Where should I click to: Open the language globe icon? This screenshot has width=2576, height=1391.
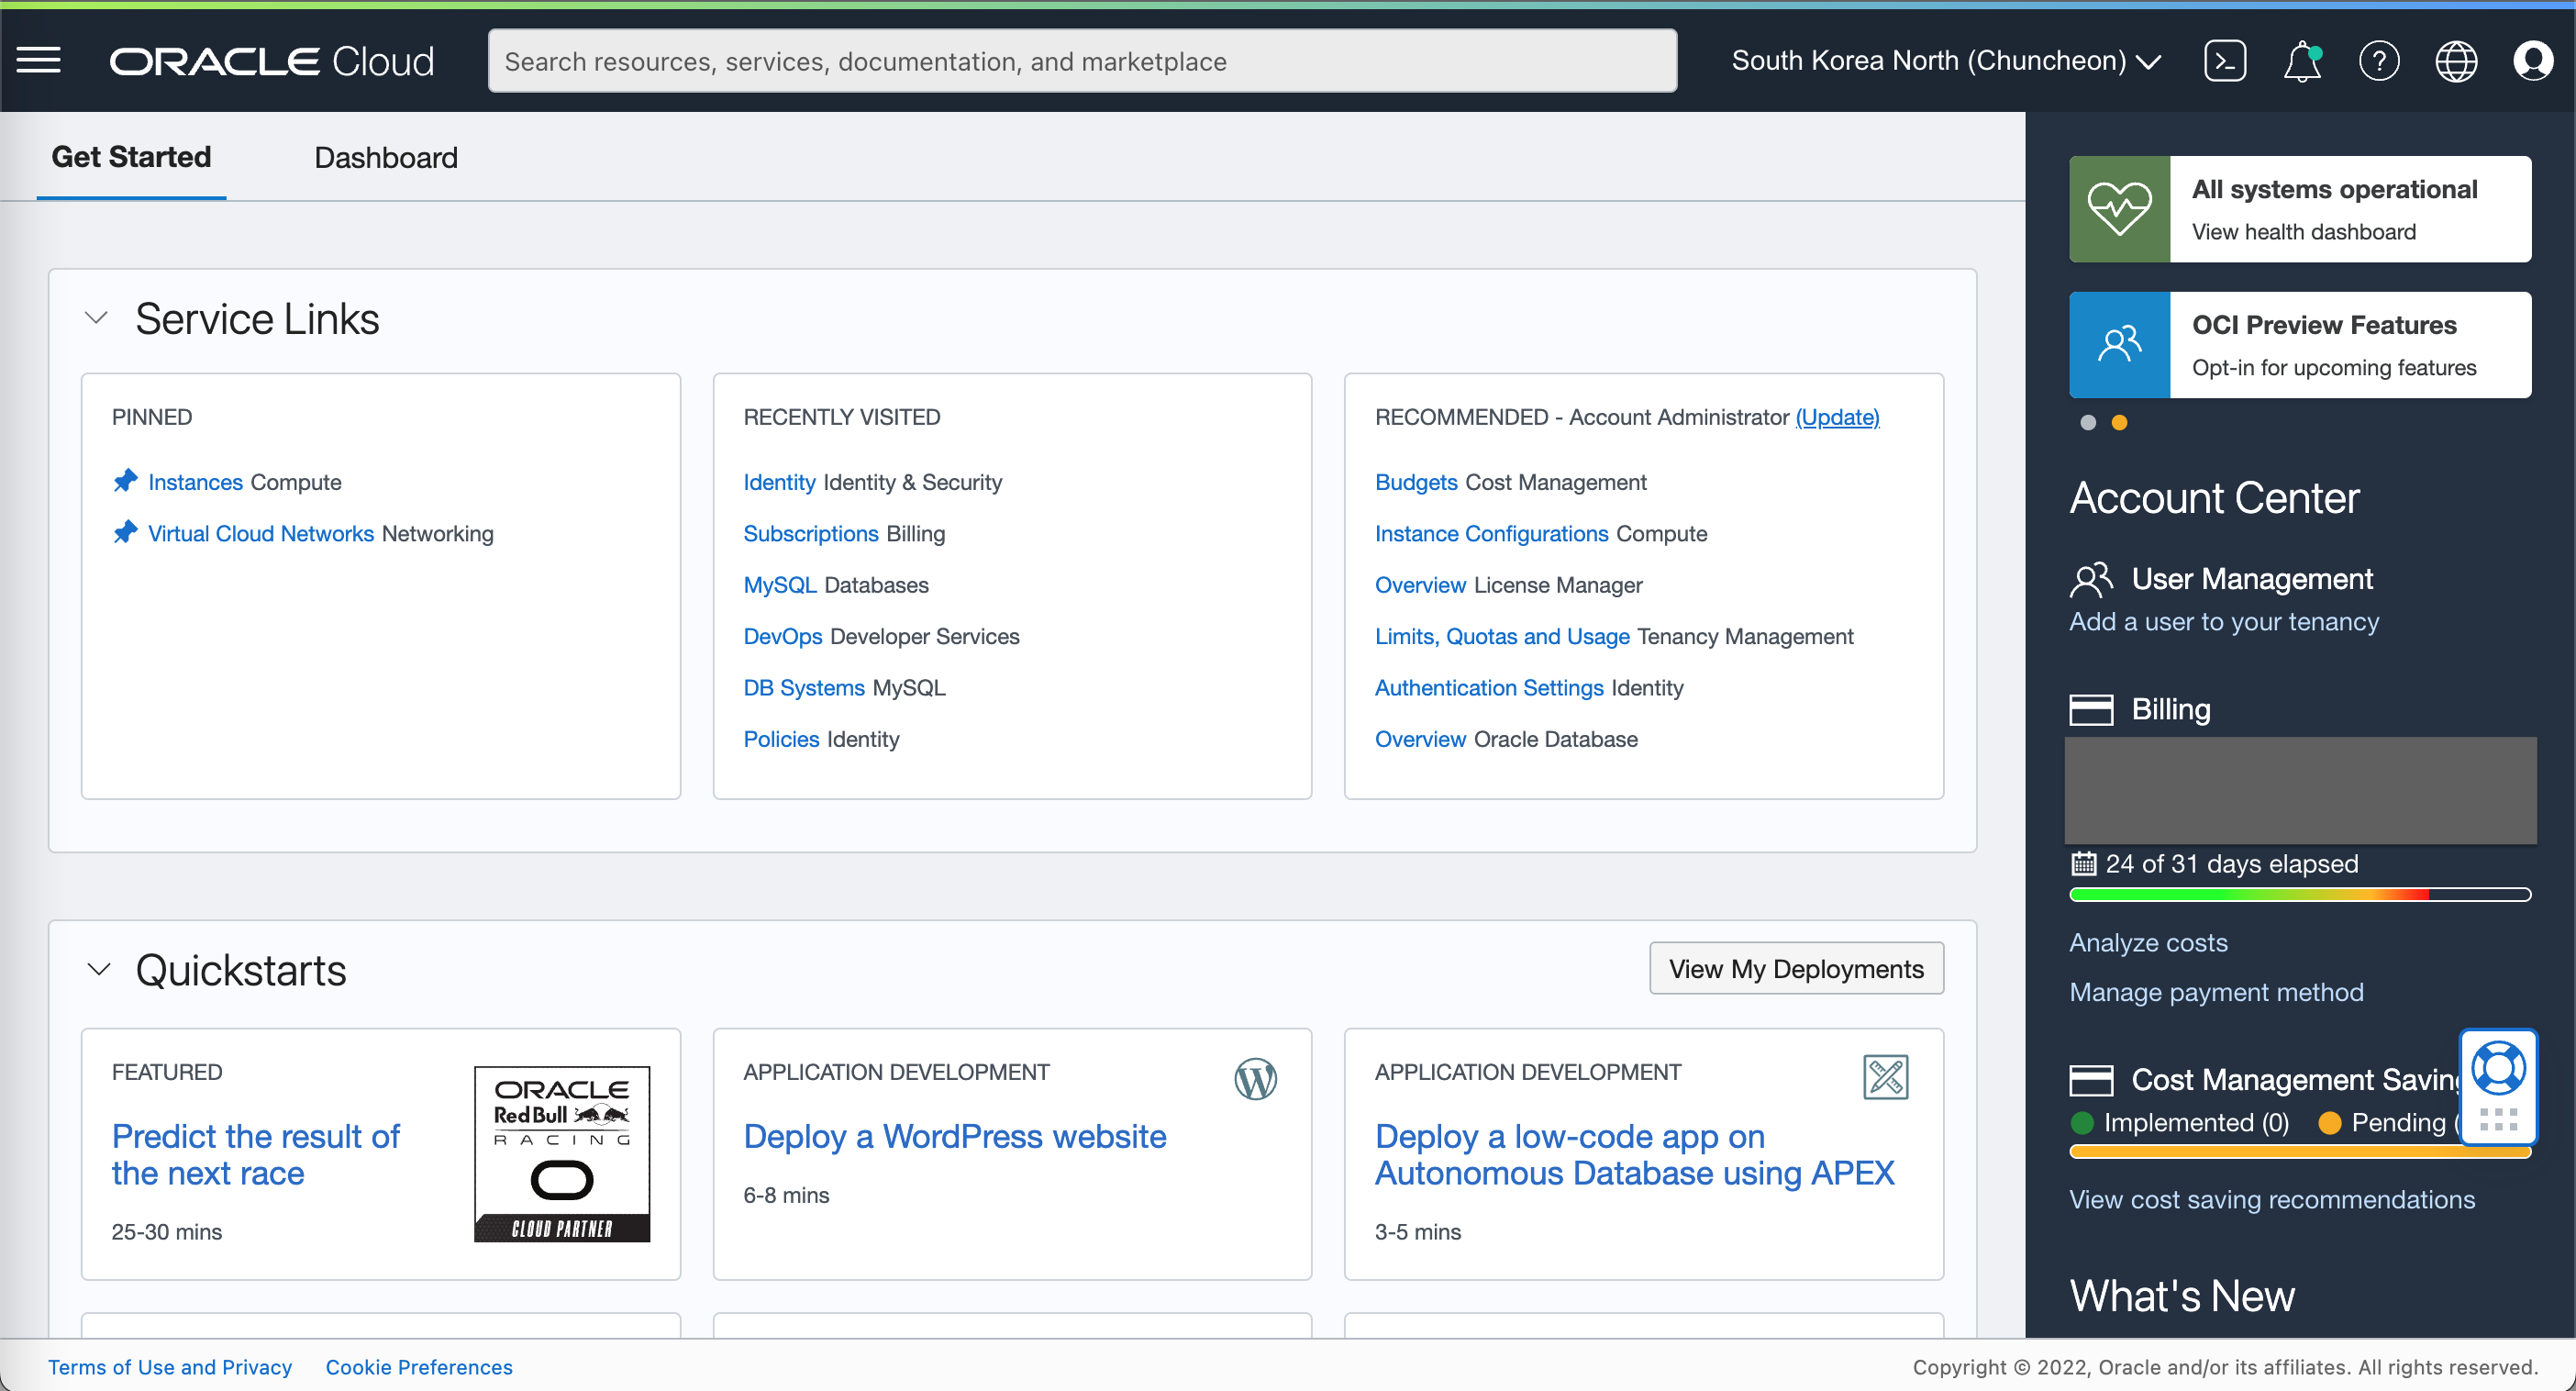pos(2456,61)
